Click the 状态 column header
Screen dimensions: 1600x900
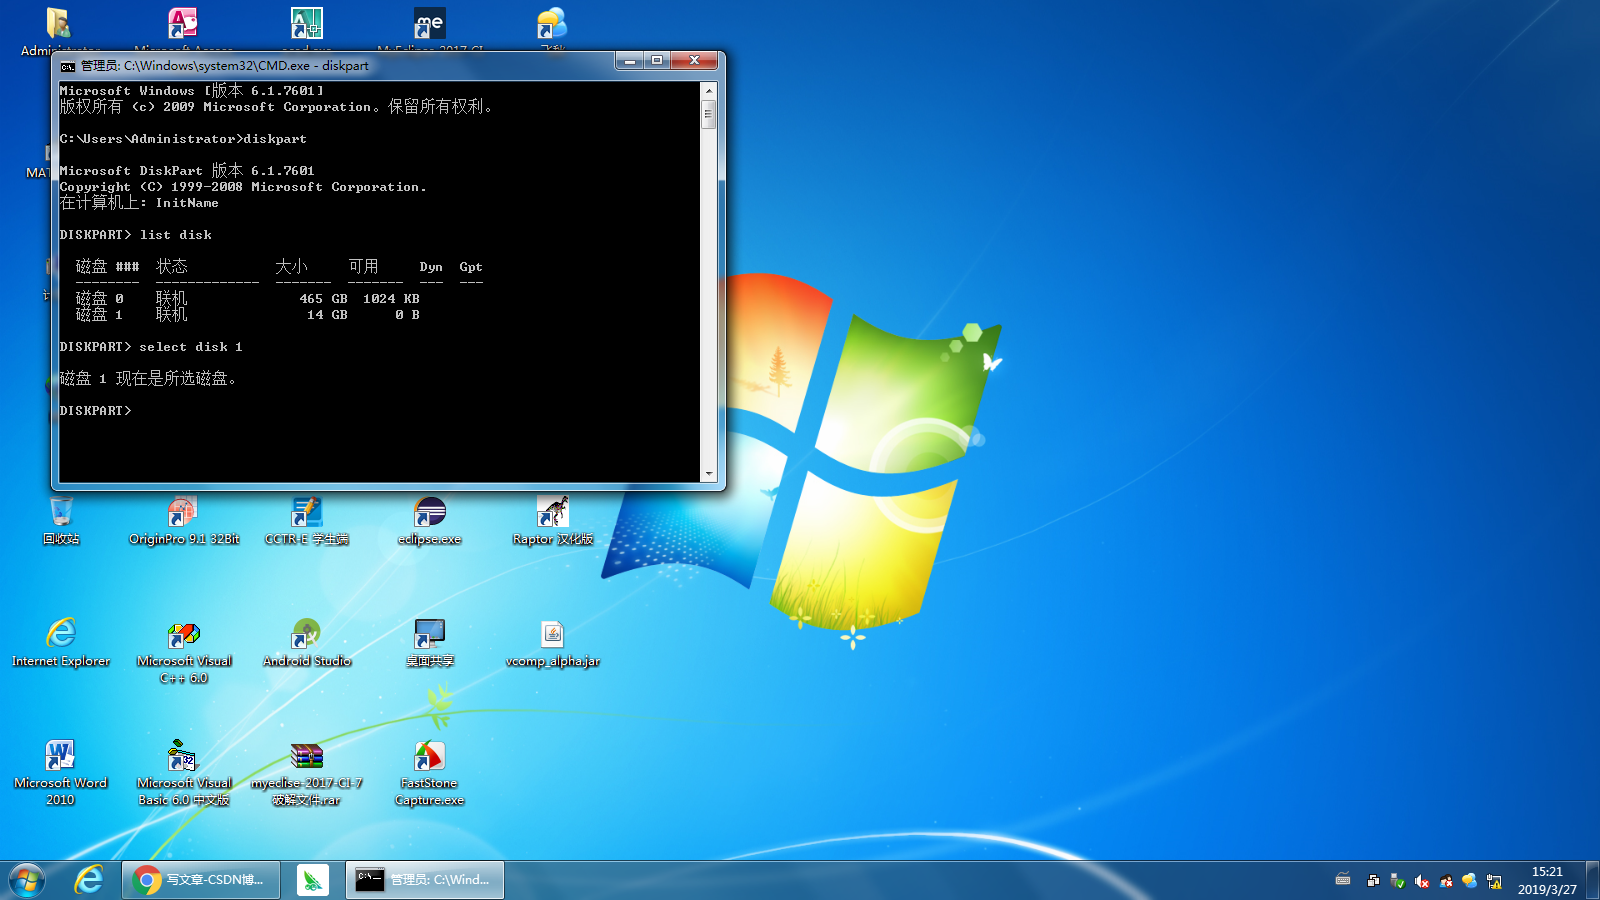click(172, 267)
